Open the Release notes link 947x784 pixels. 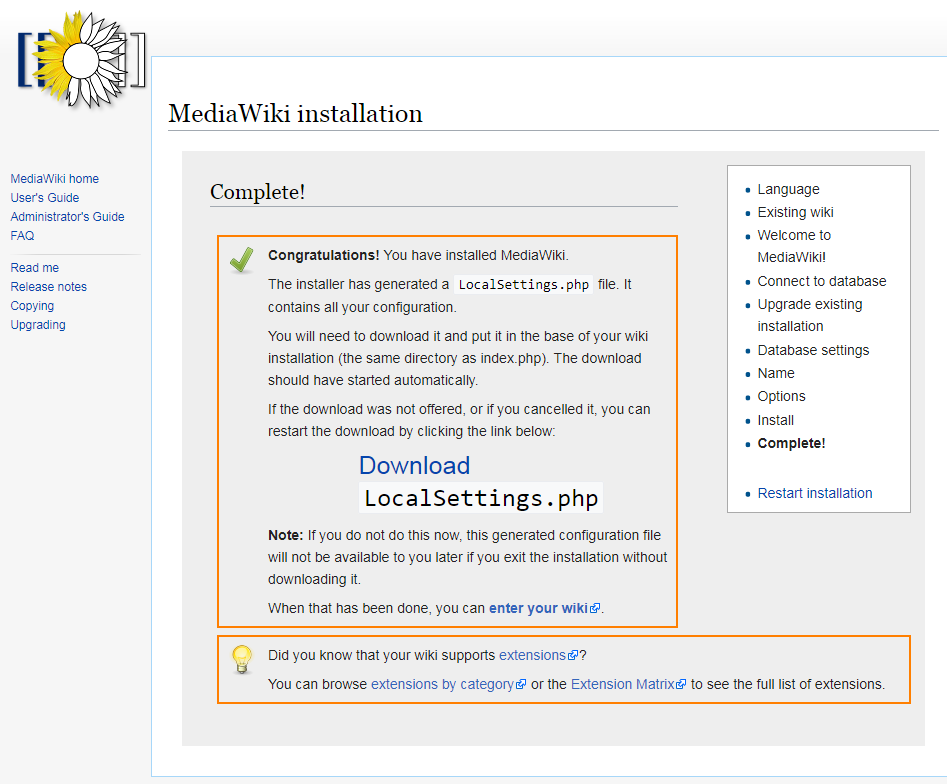[x=48, y=287]
